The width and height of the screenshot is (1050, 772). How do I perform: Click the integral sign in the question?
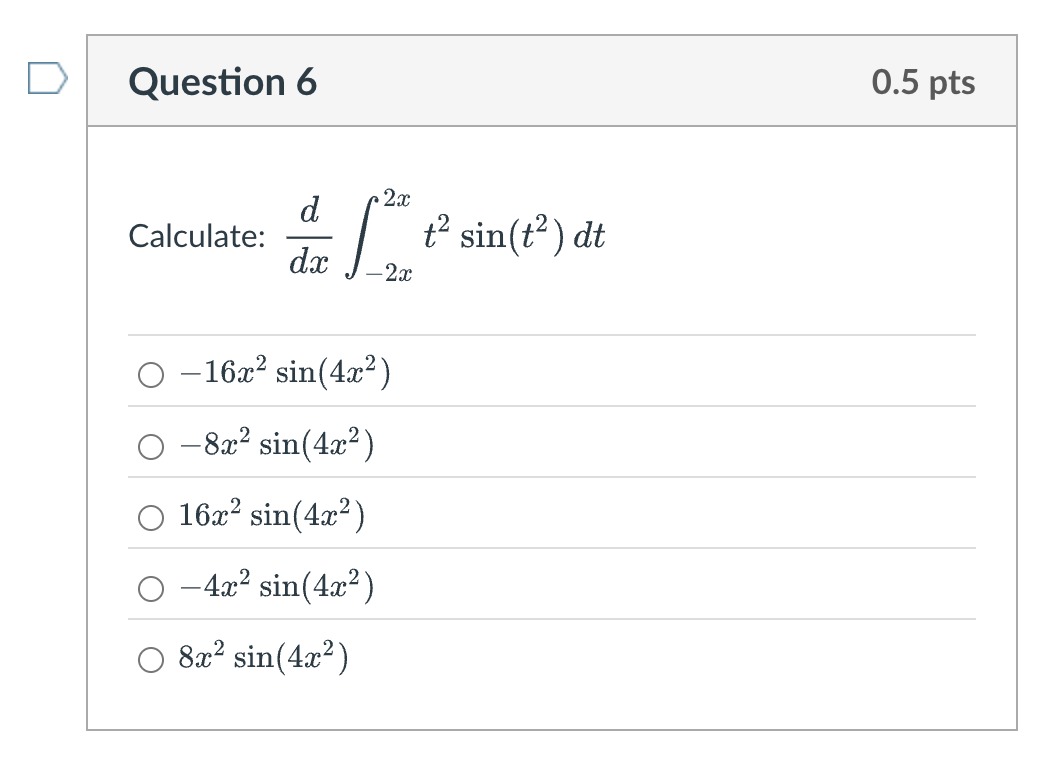point(362,236)
